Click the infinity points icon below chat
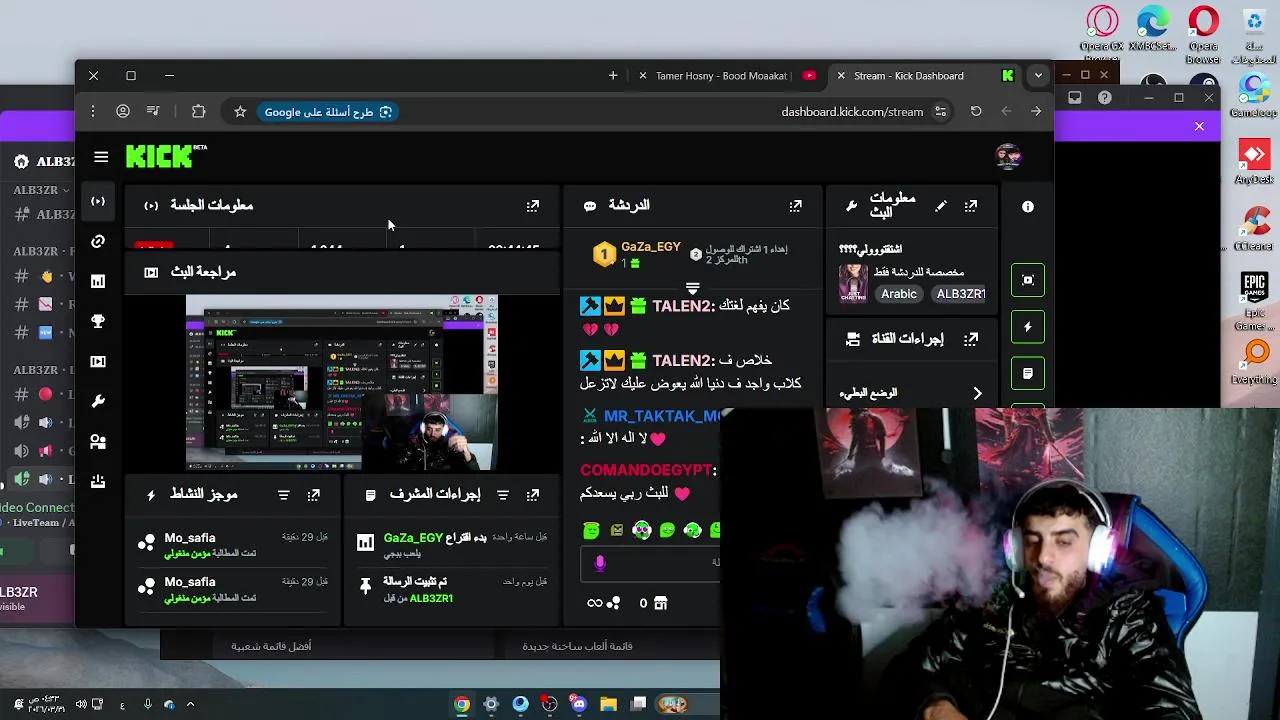This screenshot has height=720, width=1280. (x=603, y=603)
